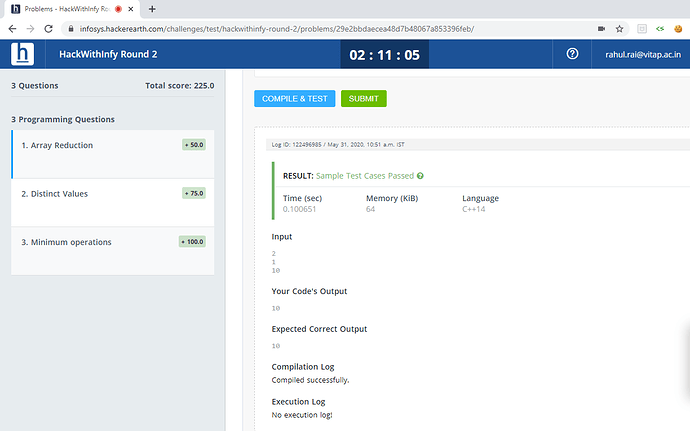
Task: Click the Total score: 225.0 text
Action: pyautogui.click(x=180, y=85)
